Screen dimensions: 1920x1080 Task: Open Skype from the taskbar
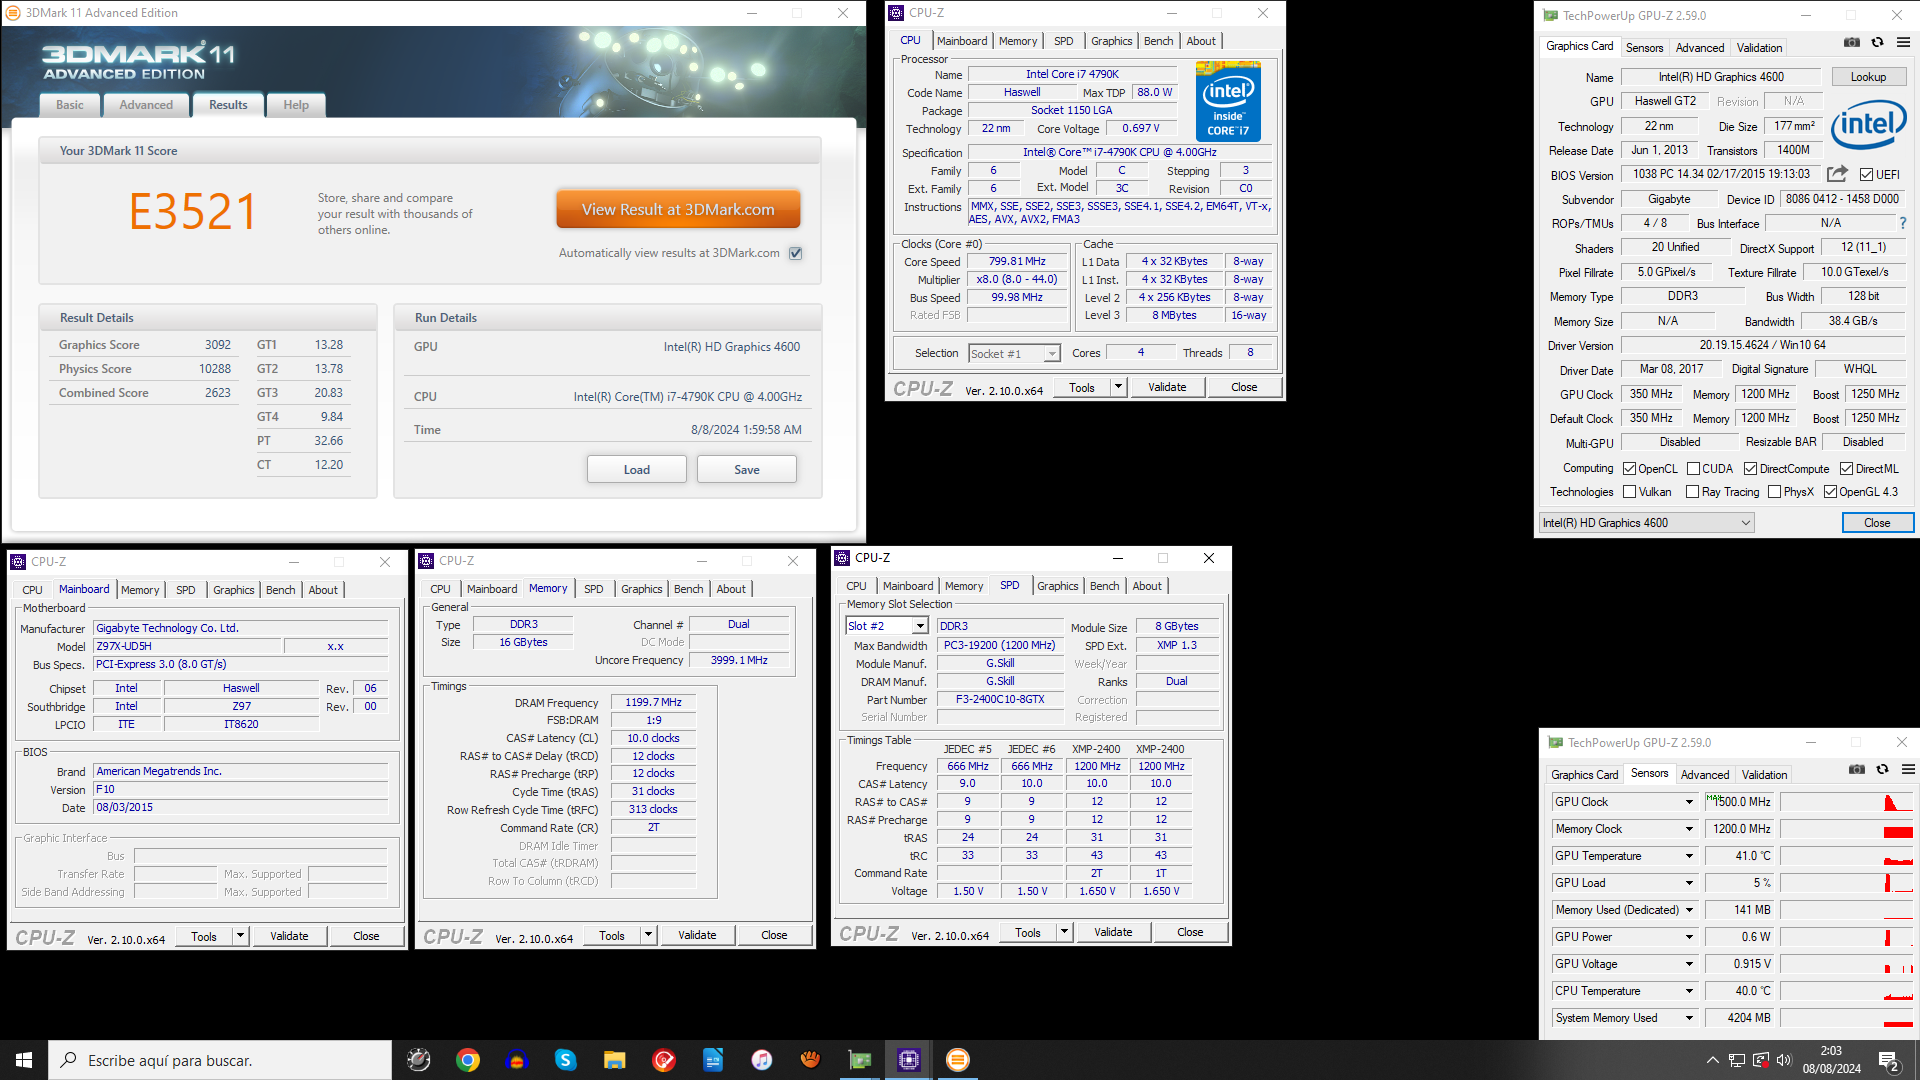pyautogui.click(x=566, y=1060)
